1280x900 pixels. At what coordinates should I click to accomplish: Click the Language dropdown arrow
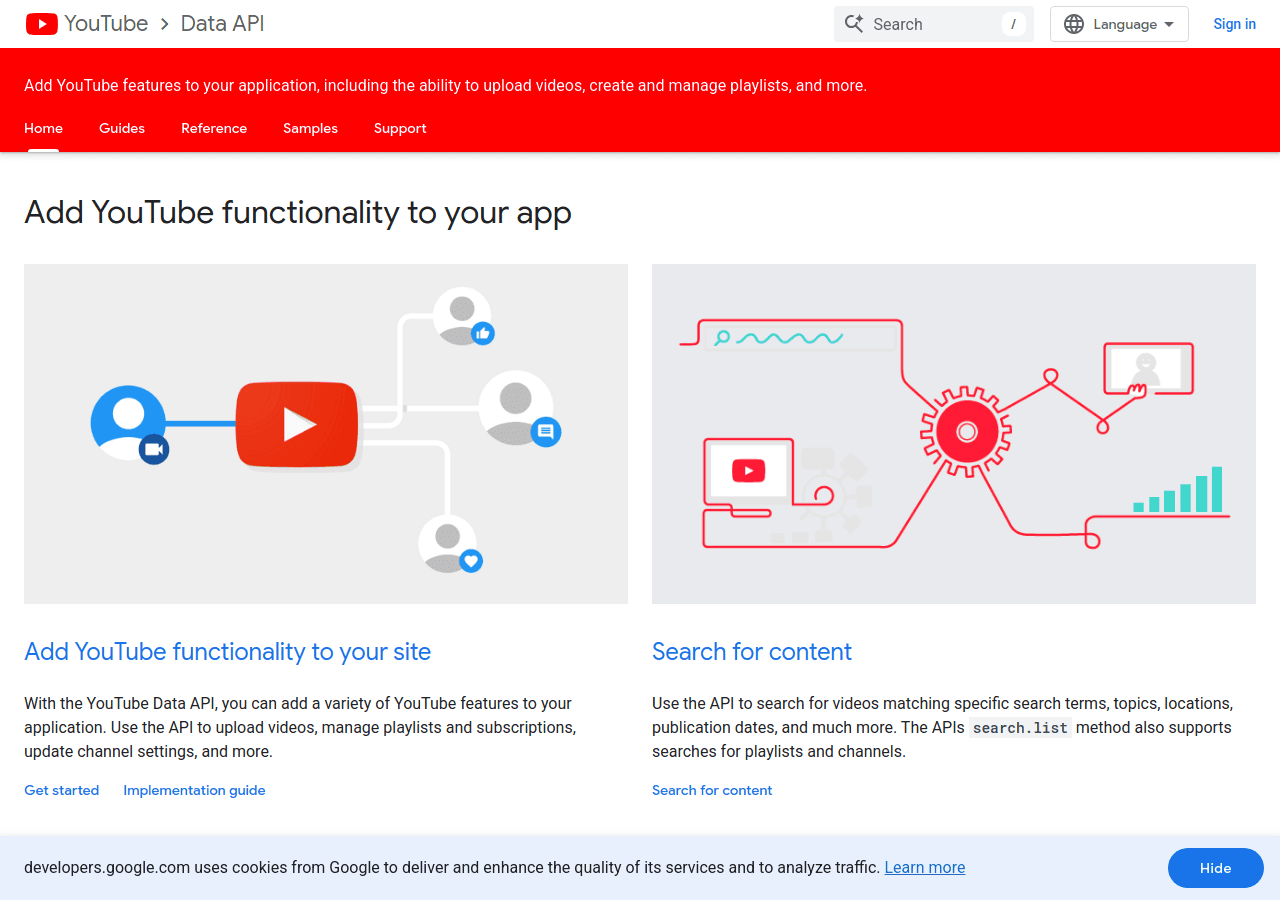pos(1169,24)
